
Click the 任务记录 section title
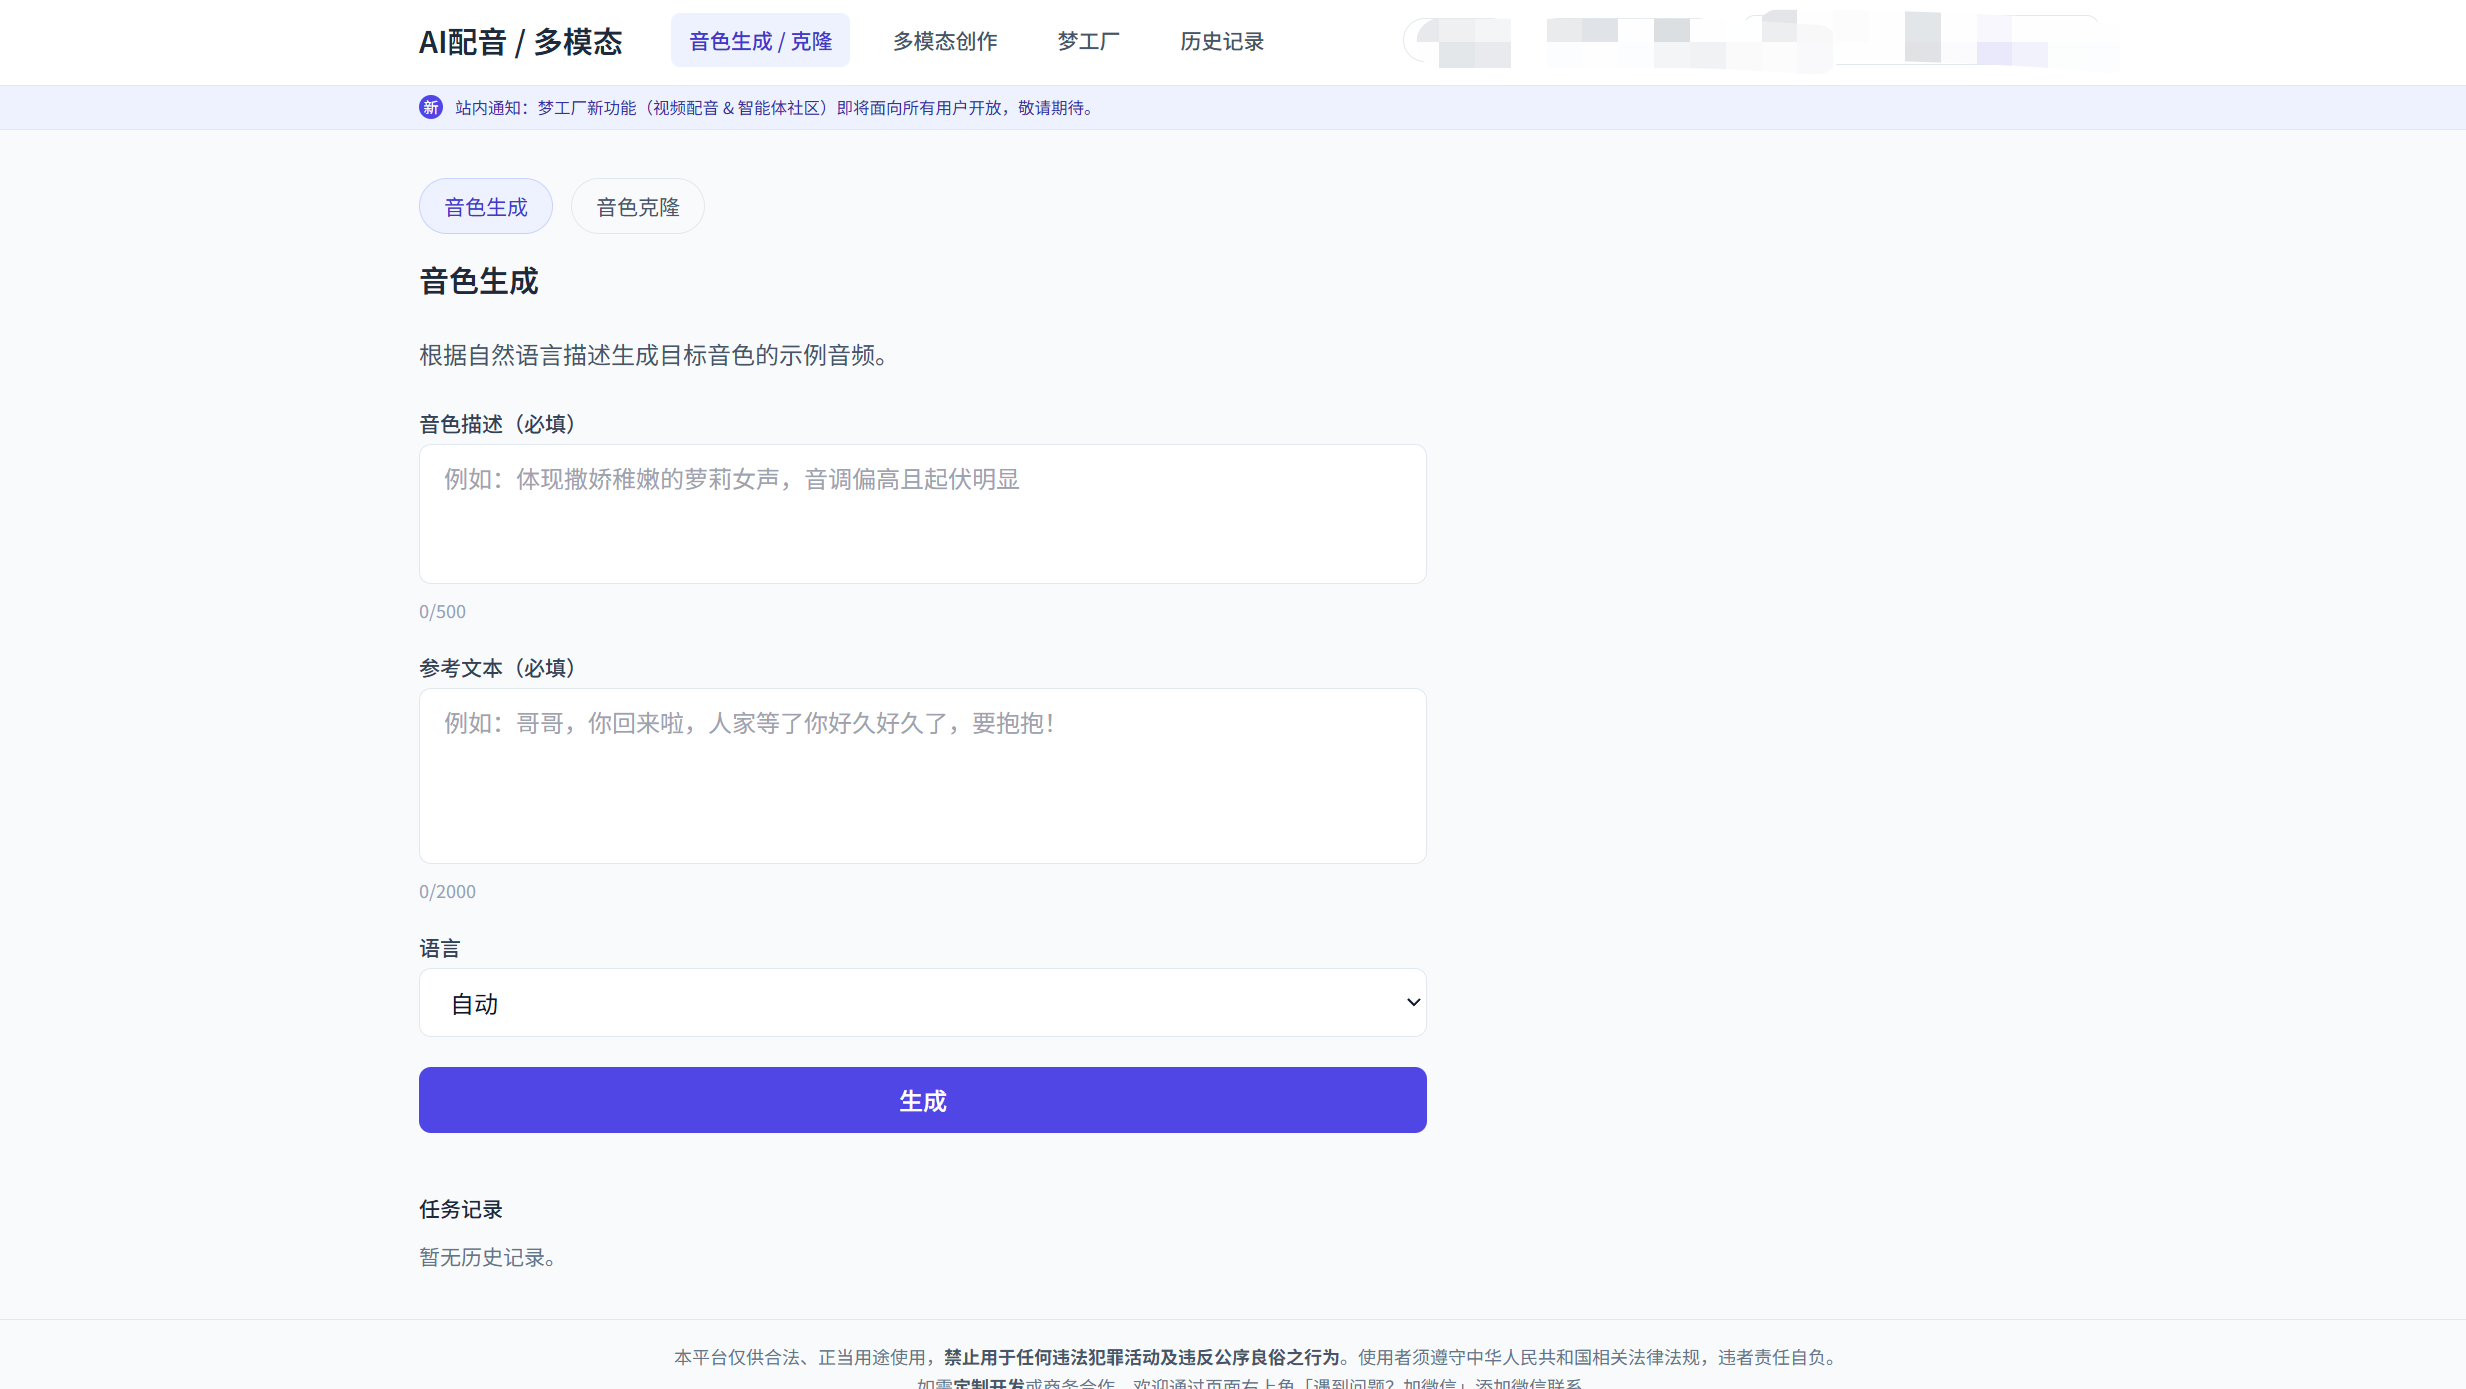click(460, 1208)
